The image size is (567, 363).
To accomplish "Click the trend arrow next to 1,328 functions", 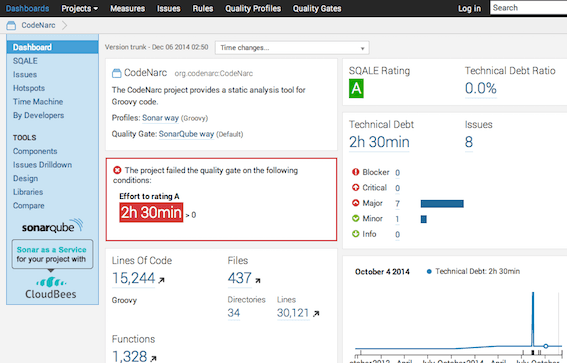I will tap(153, 358).
